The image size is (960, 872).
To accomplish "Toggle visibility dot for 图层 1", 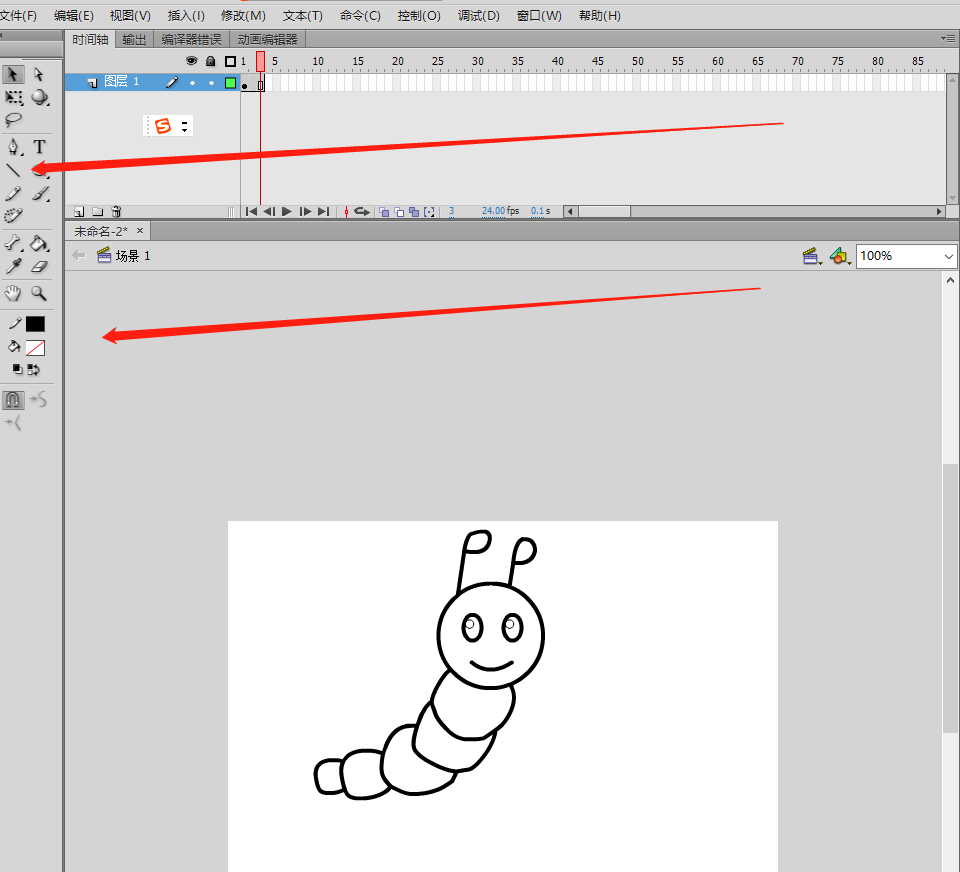I will [192, 83].
